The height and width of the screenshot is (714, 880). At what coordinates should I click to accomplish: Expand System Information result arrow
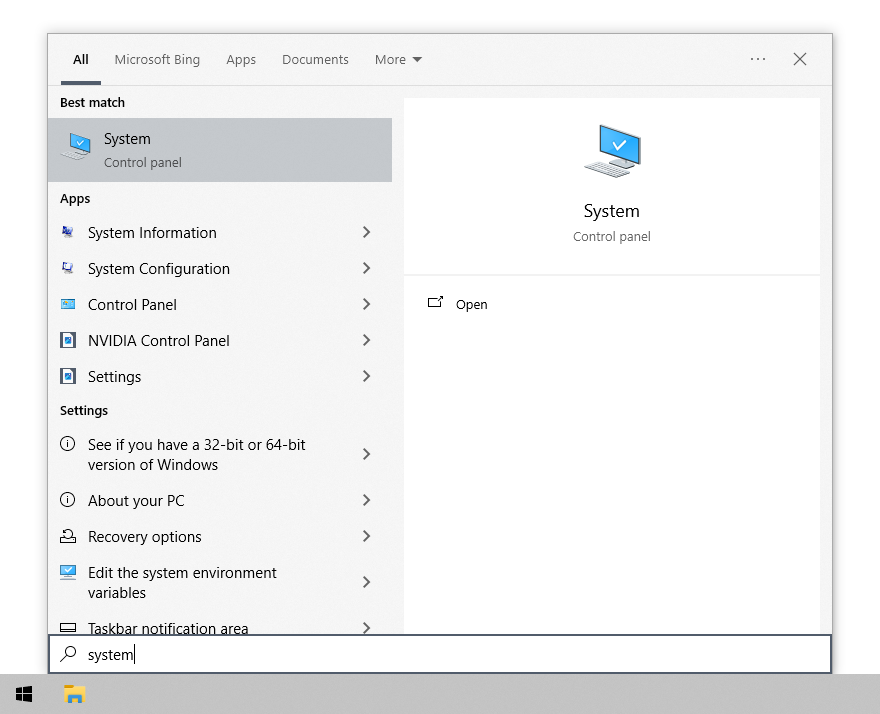point(366,232)
